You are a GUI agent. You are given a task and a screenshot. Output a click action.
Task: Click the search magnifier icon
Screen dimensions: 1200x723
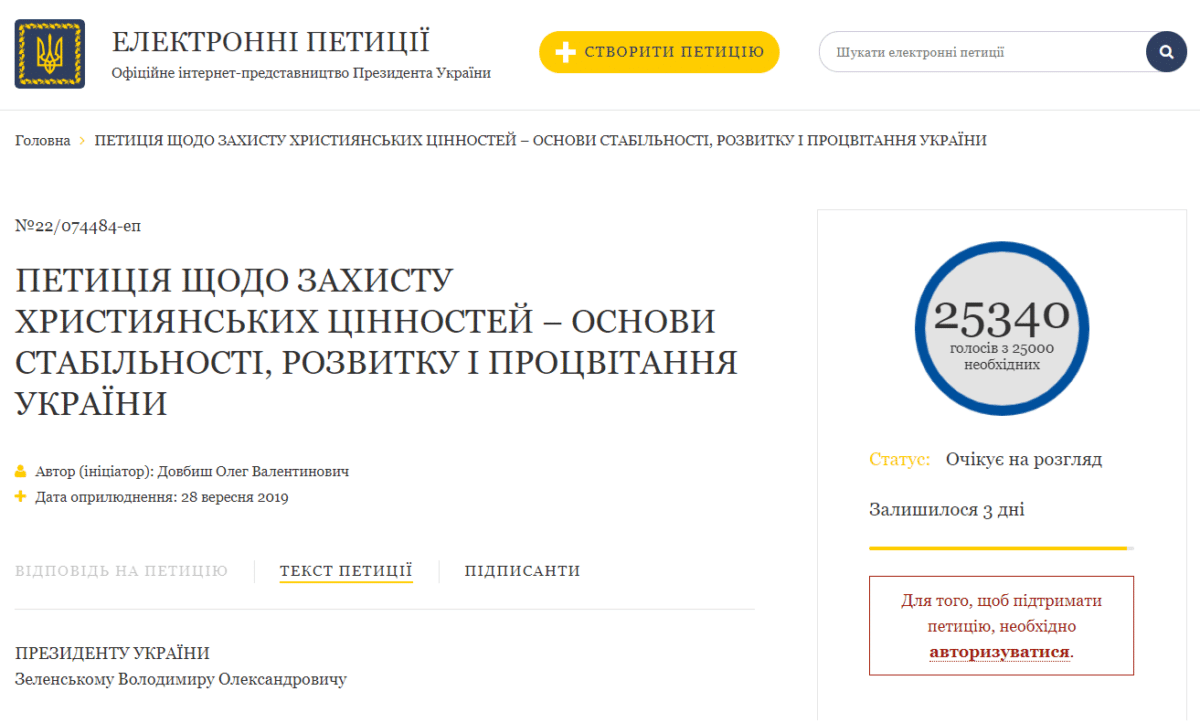(x=1165, y=51)
